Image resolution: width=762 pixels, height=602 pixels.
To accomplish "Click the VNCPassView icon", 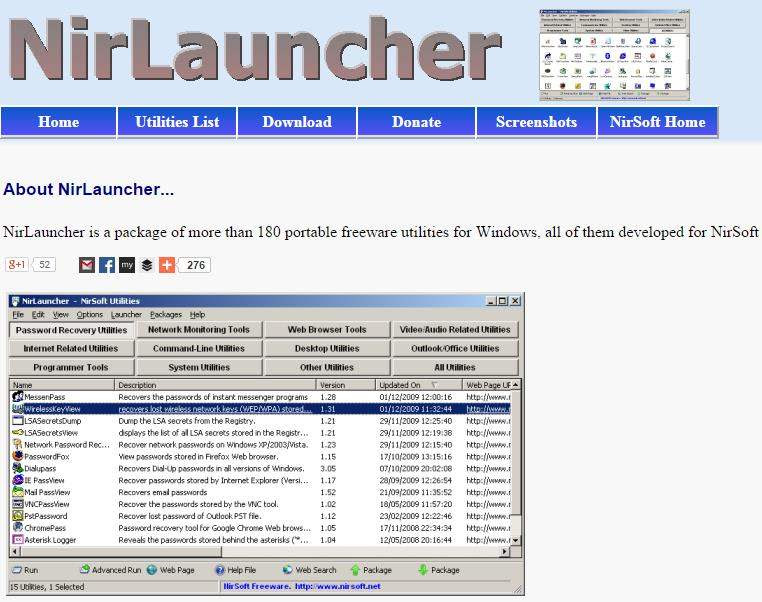I will [x=18, y=504].
